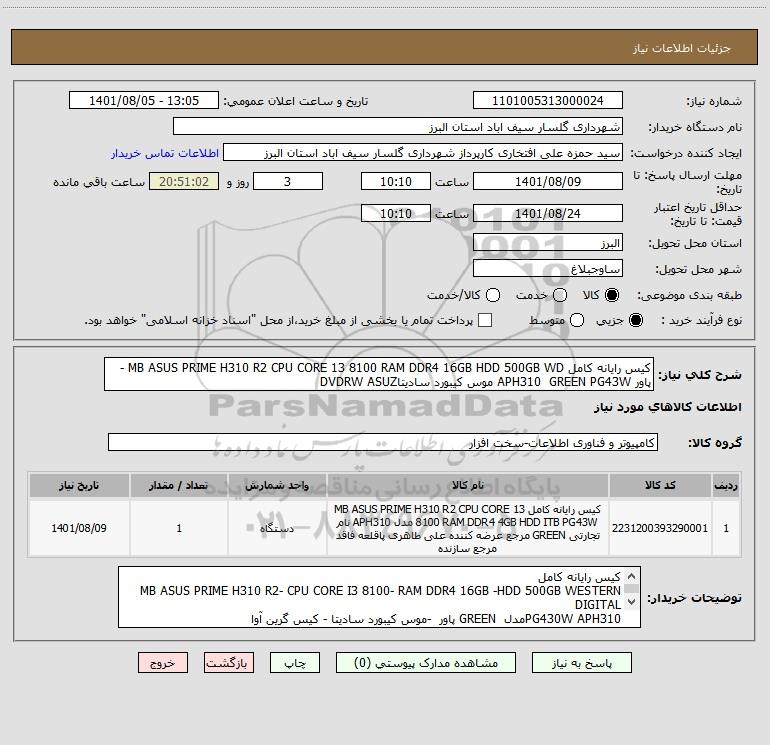The width and height of the screenshot is (770, 745).
Task: Click the unit cell دستگاه
Action: point(277,528)
